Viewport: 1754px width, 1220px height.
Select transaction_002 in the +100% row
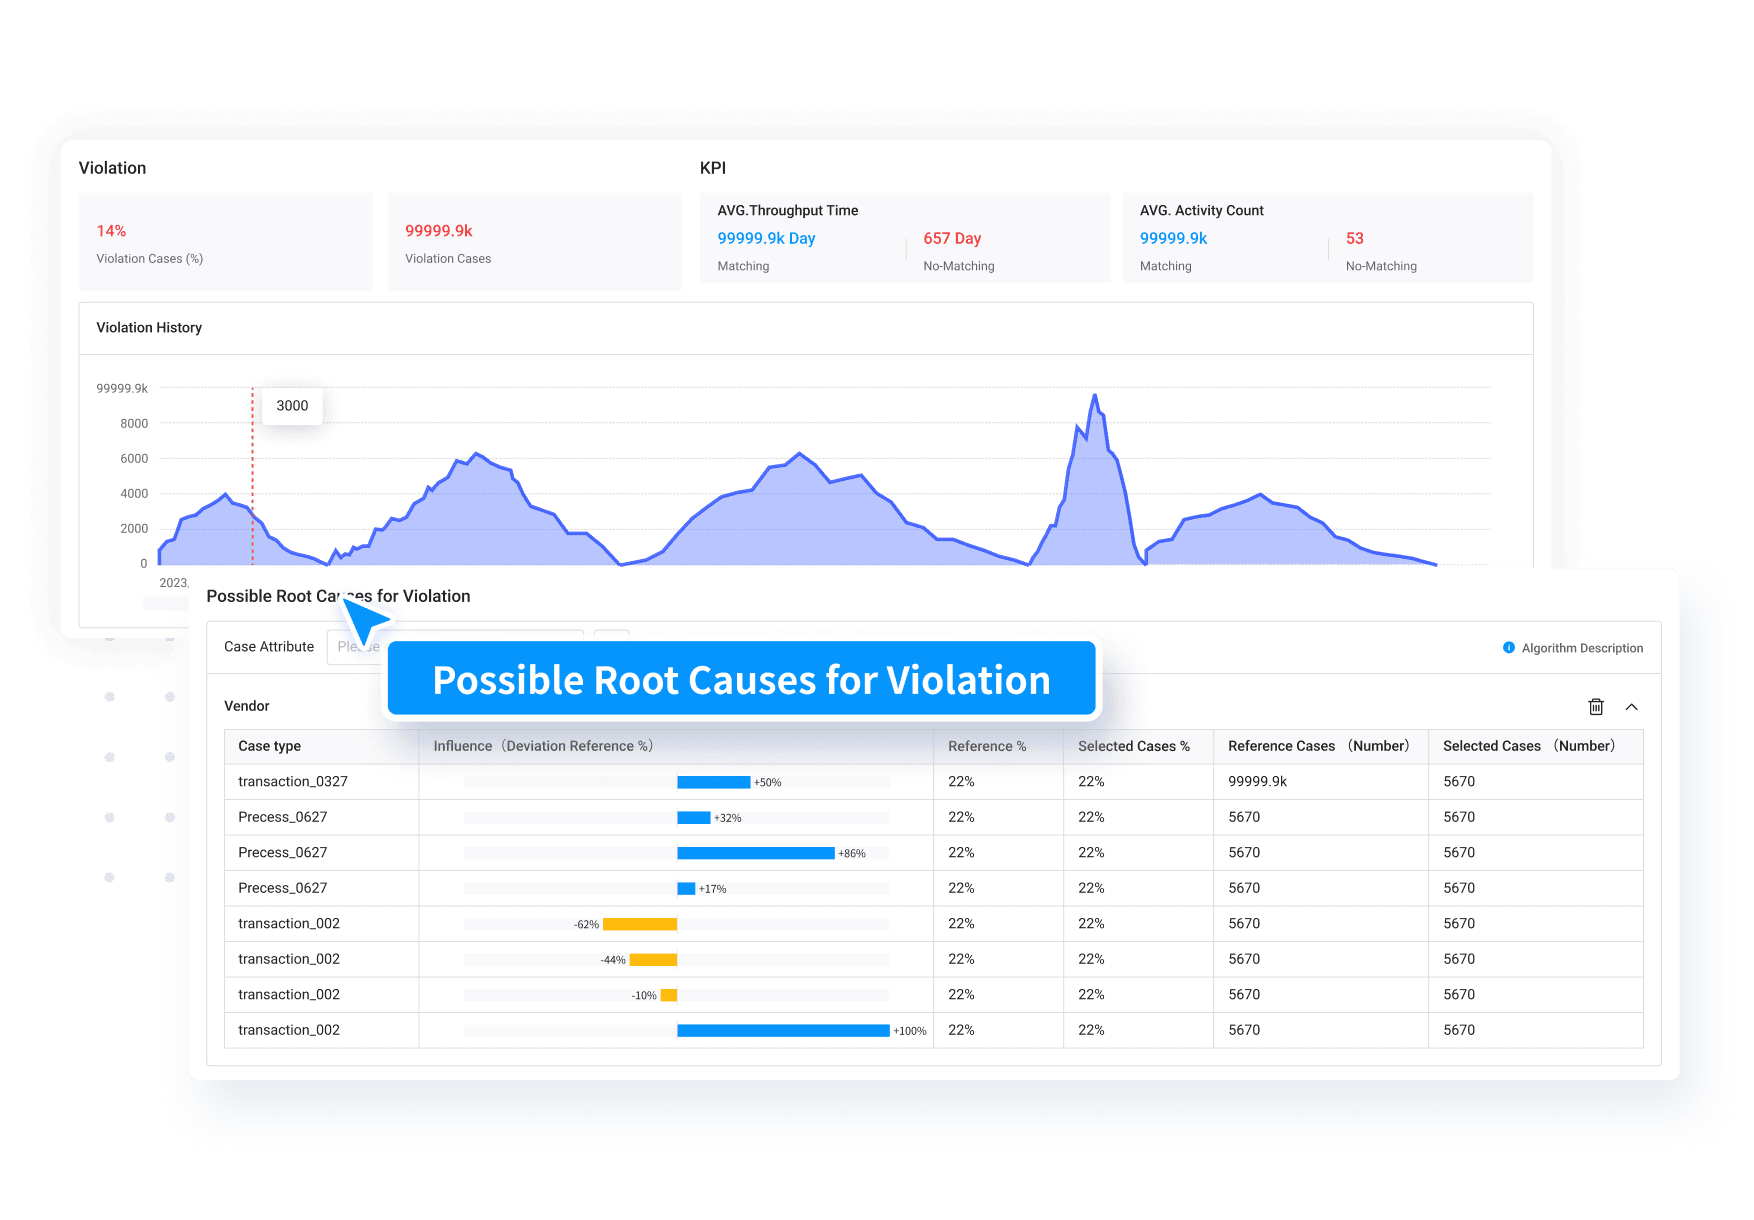(x=289, y=1030)
